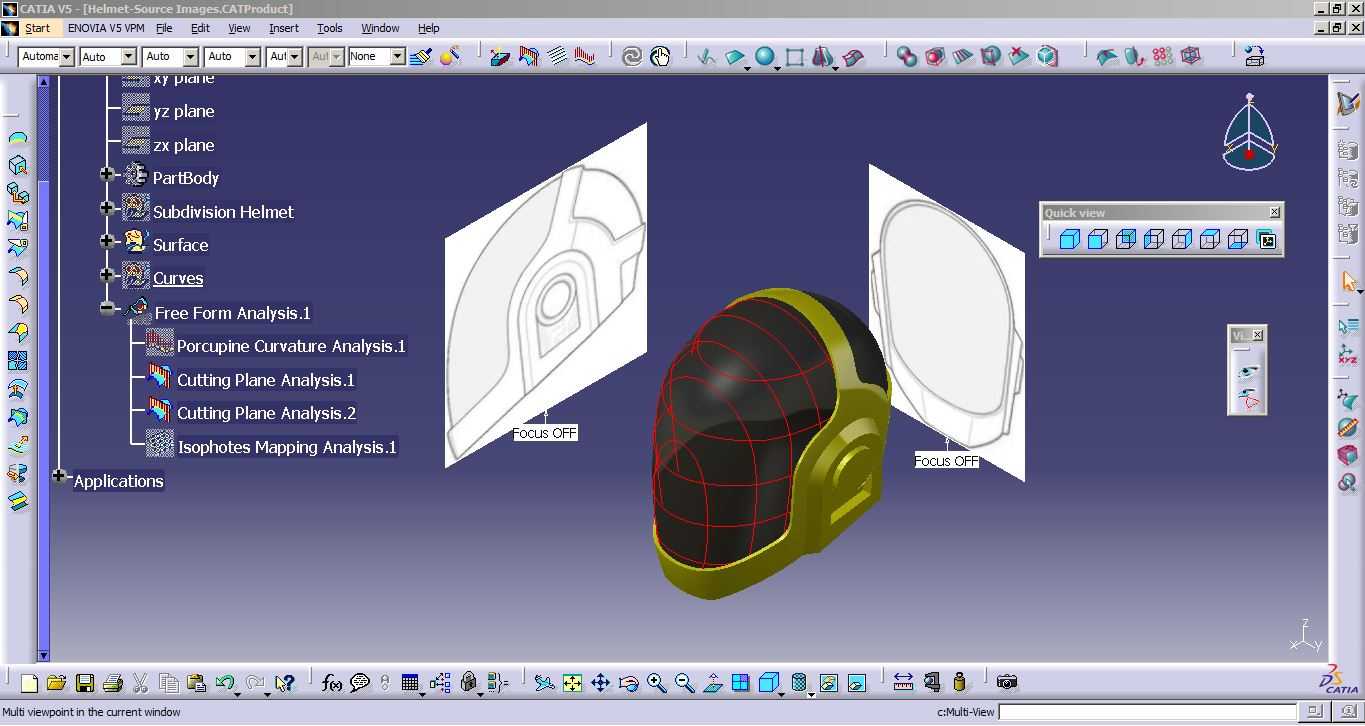The width and height of the screenshot is (1365, 726).
Task: Open the Window menu
Action: pos(380,28)
